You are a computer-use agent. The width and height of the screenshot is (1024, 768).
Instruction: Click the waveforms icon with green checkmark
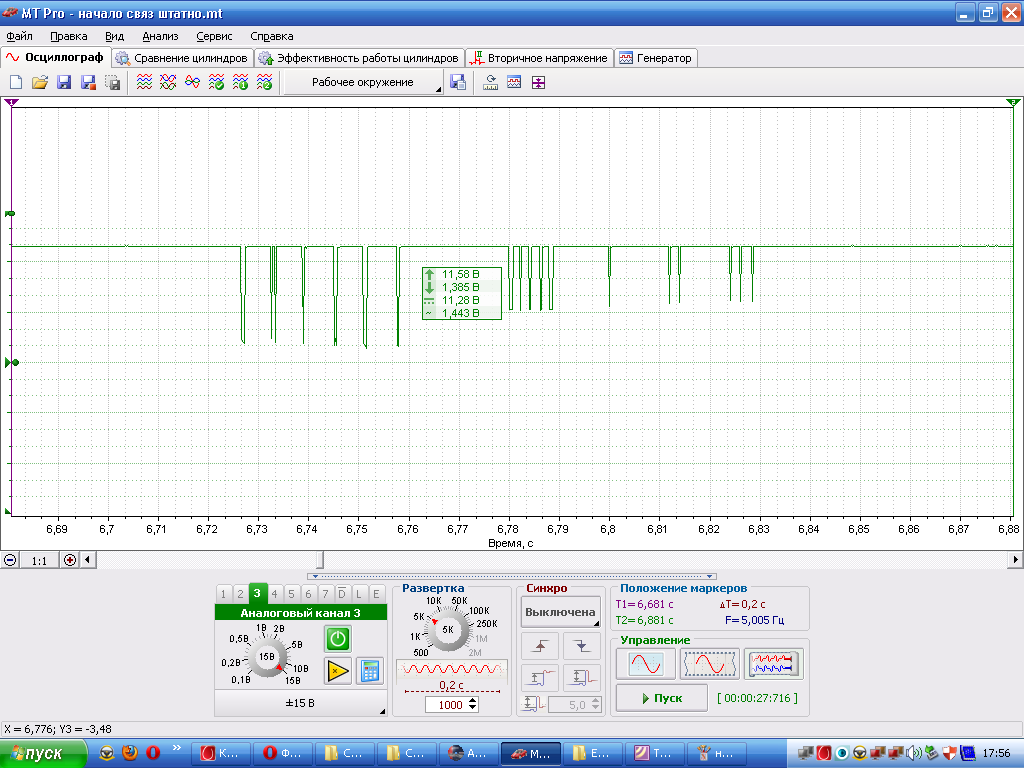216,82
